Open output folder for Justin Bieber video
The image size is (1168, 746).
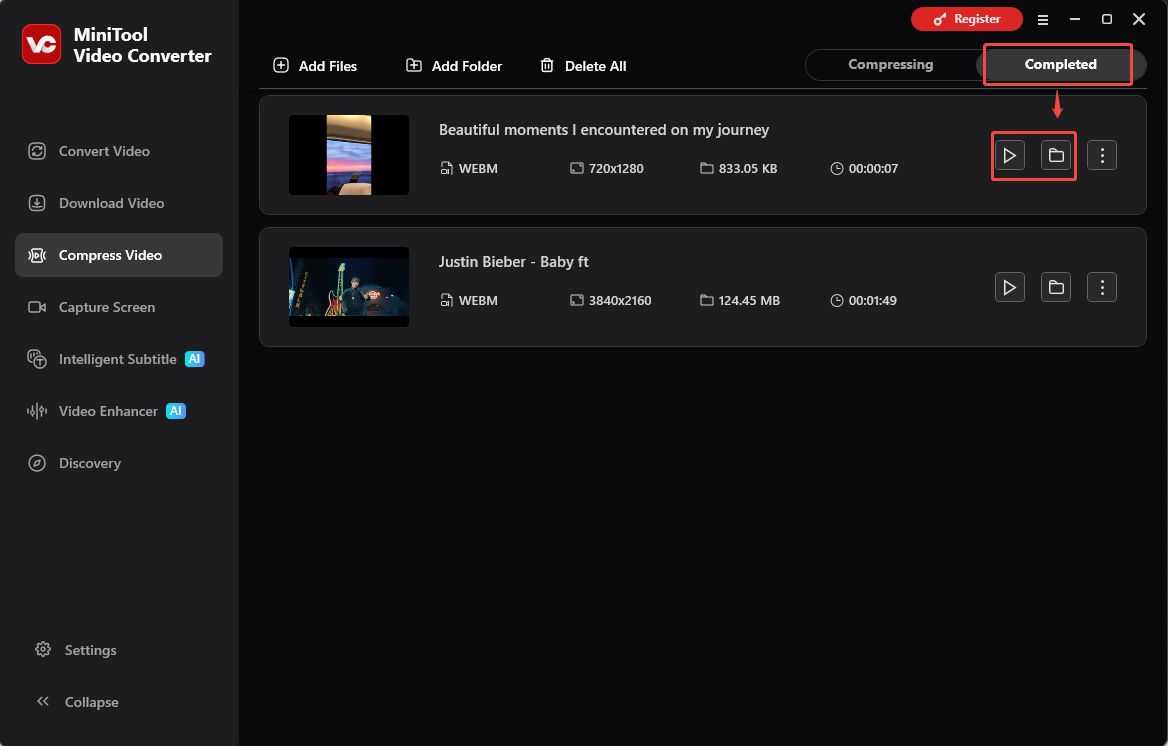[1056, 288]
